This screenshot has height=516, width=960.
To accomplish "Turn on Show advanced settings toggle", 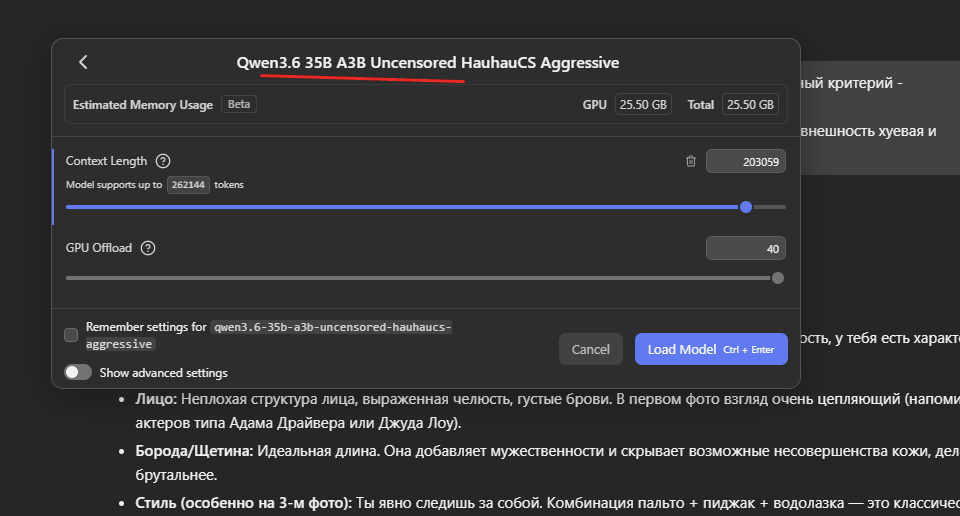I will [78, 372].
